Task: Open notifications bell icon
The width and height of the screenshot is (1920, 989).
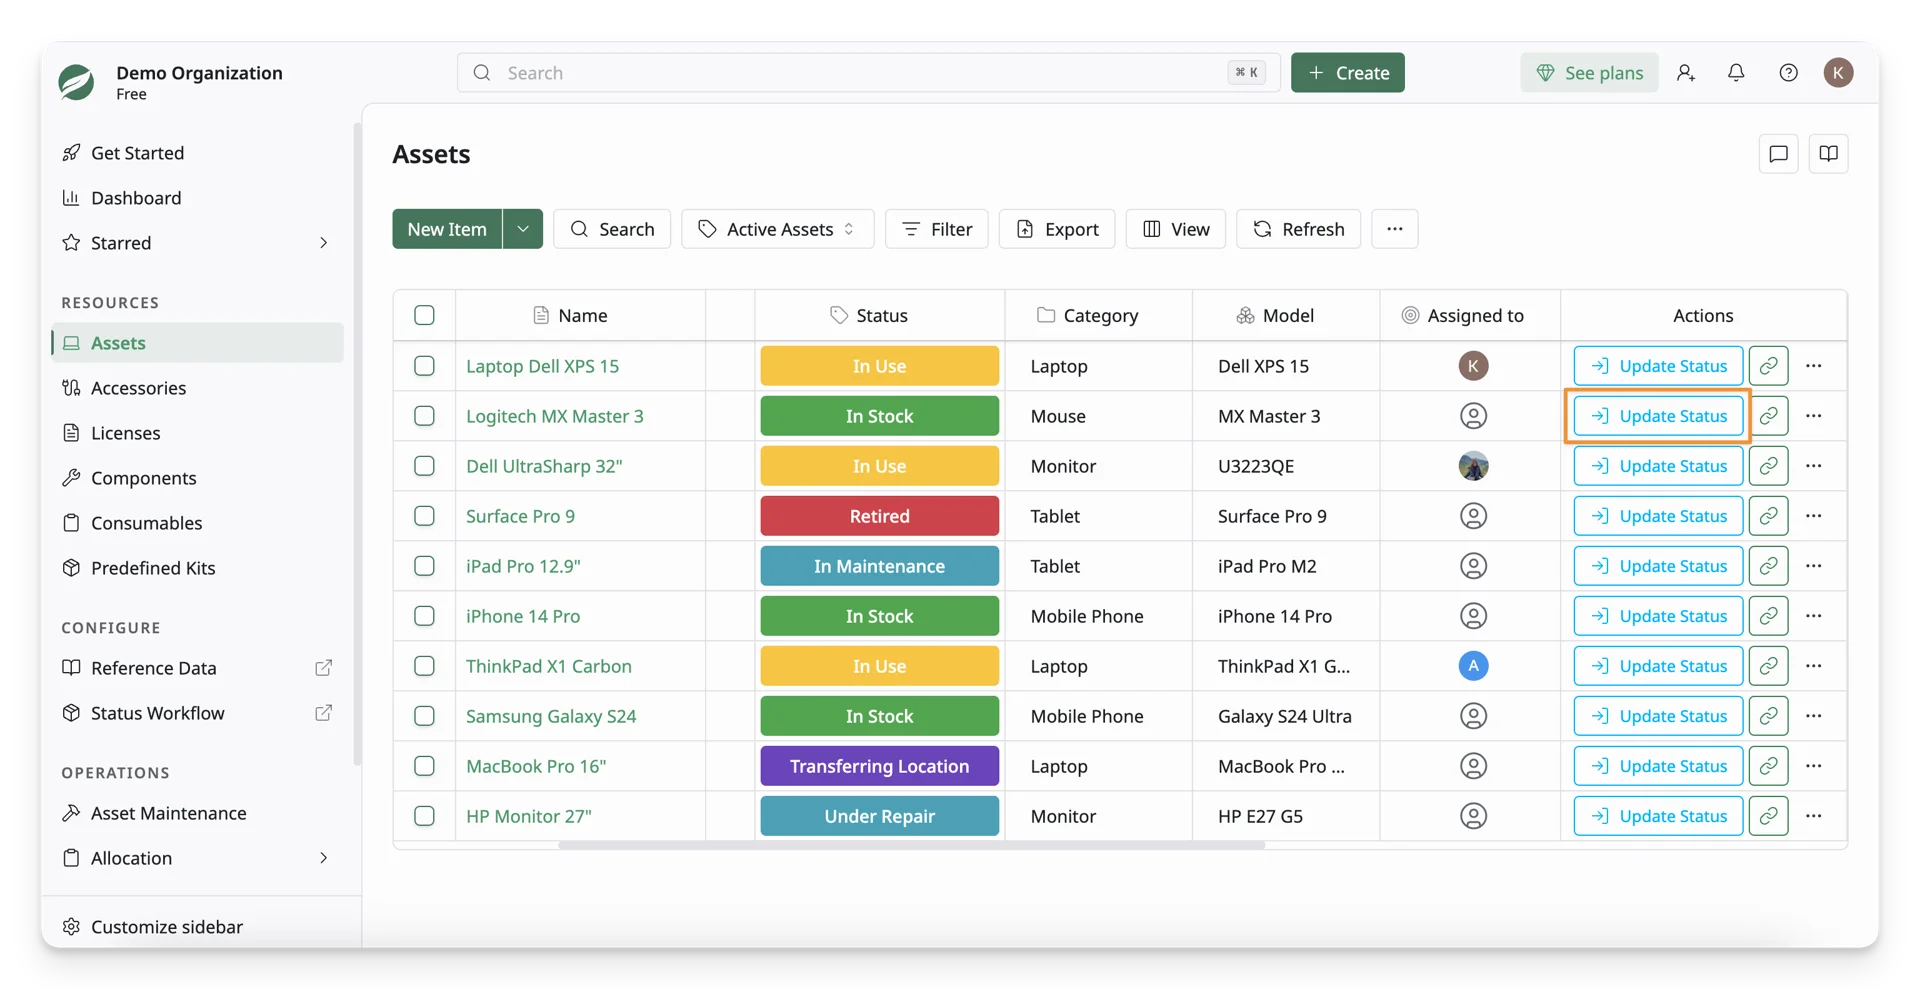Action: [x=1736, y=72]
